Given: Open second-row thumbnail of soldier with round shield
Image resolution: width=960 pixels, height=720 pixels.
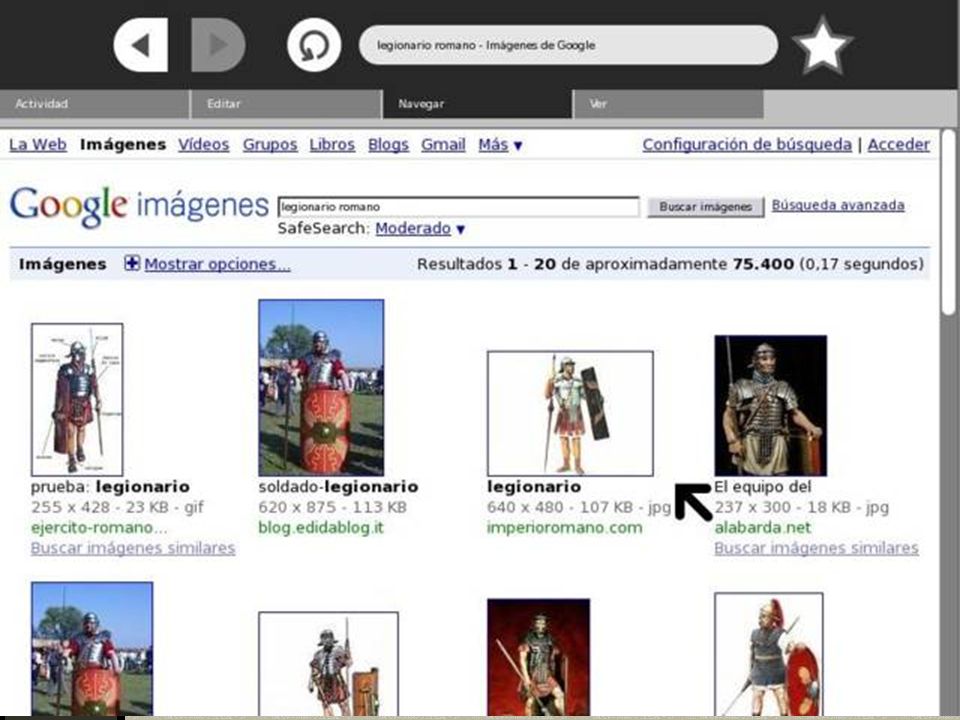Looking at the screenshot, I should click(768, 654).
